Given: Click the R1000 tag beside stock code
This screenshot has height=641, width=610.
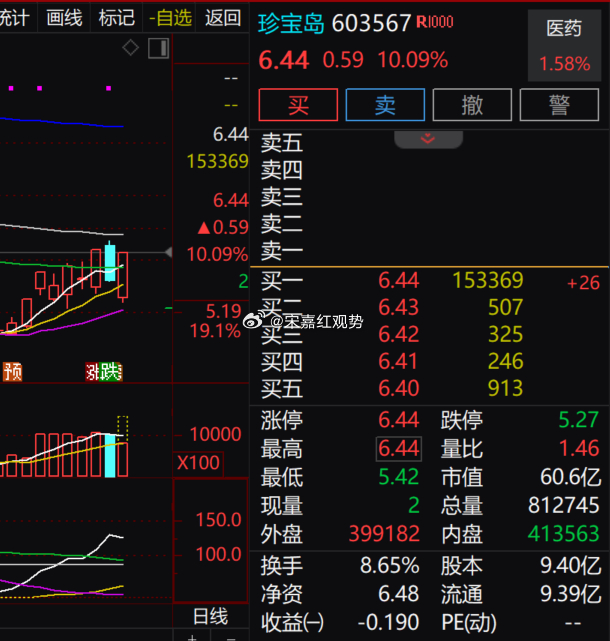Looking at the screenshot, I should coord(435,21).
